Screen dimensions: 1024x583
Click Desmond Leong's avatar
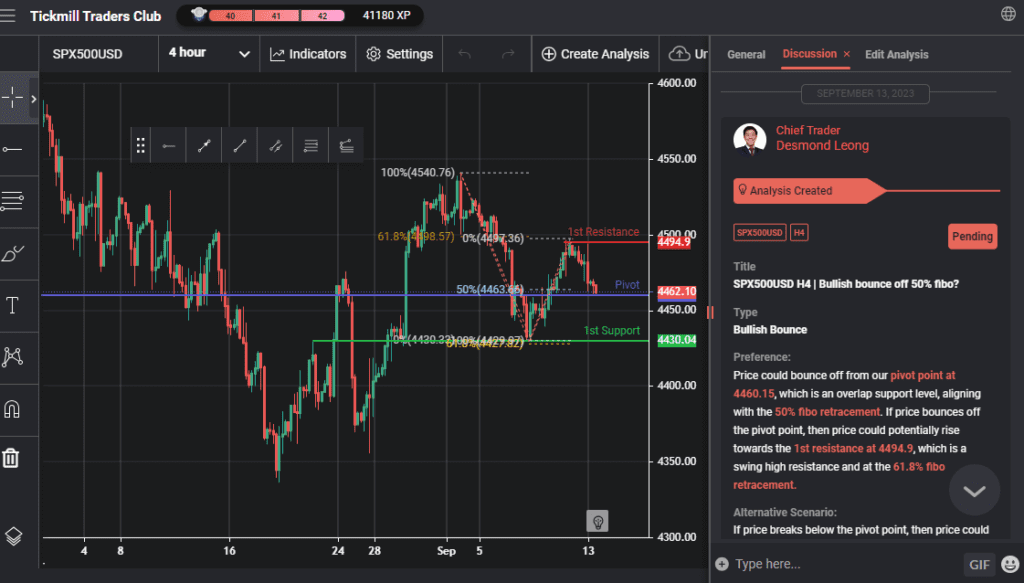tap(750, 138)
